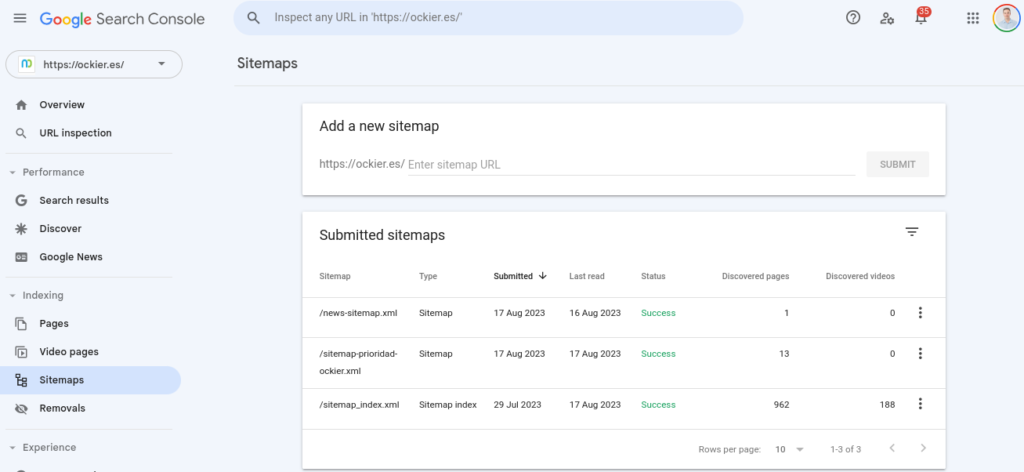Click the Pages document icon

(x=21, y=324)
